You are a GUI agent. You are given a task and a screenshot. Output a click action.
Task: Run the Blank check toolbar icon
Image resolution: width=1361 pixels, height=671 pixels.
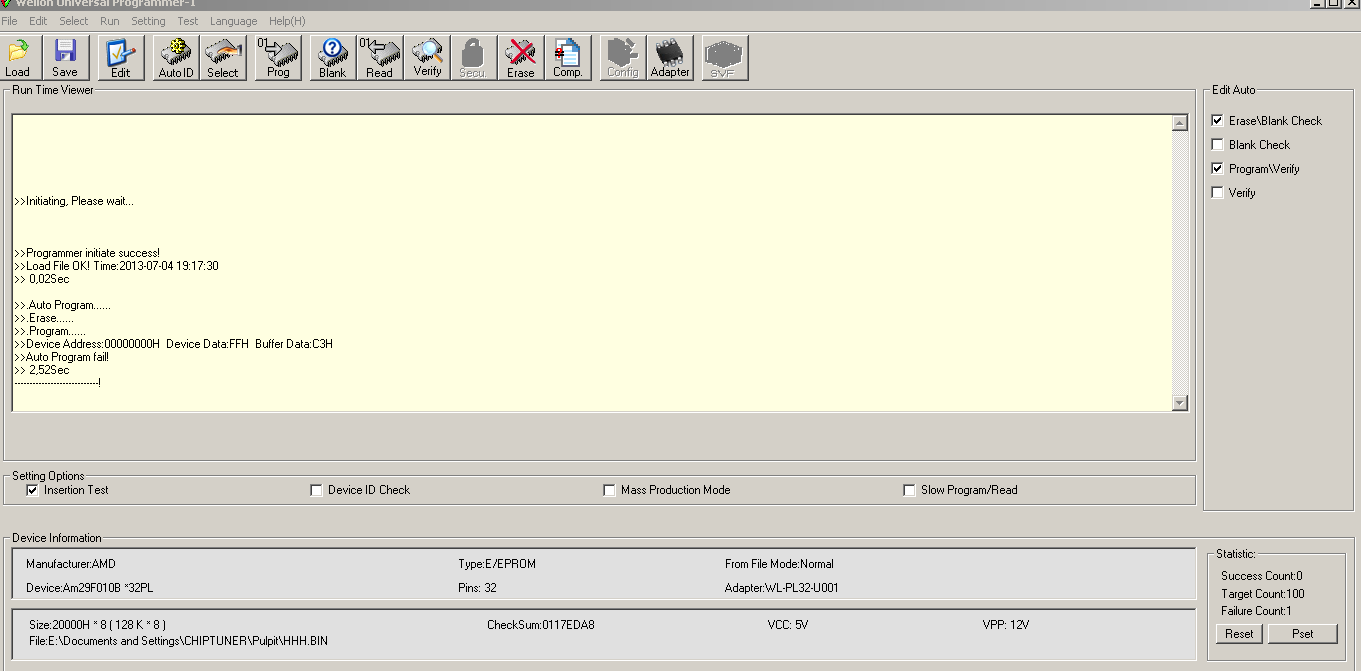pos(333,58)
